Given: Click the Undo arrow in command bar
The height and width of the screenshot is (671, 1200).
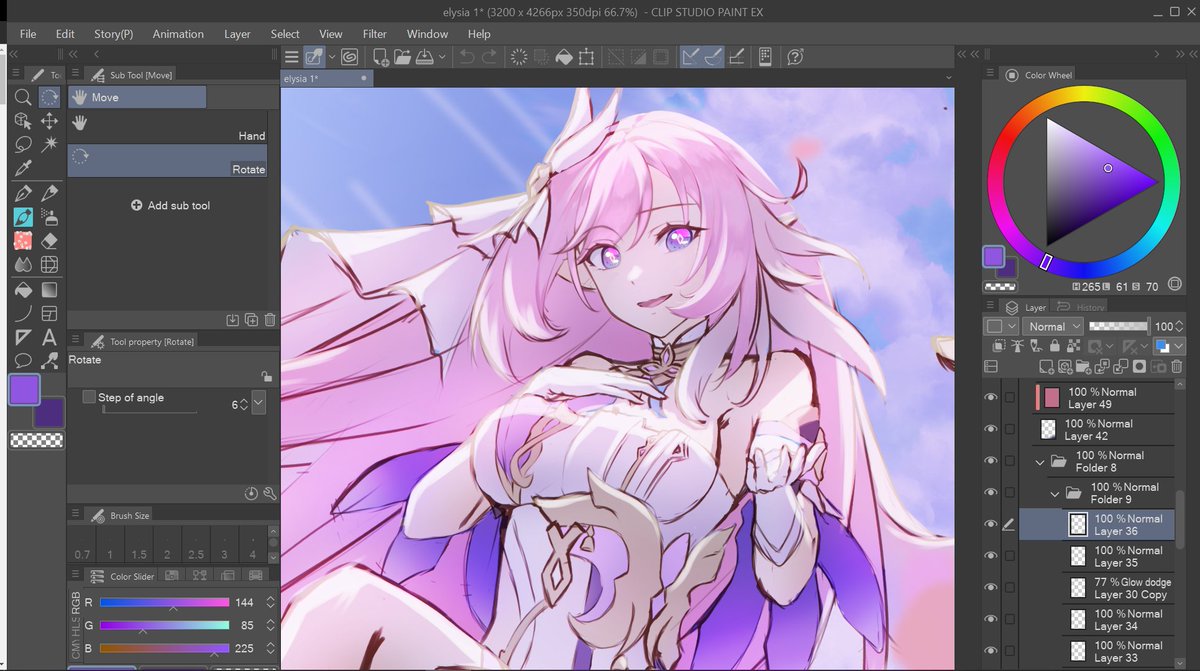Looking at the screenshot, I should pos(467,57).
